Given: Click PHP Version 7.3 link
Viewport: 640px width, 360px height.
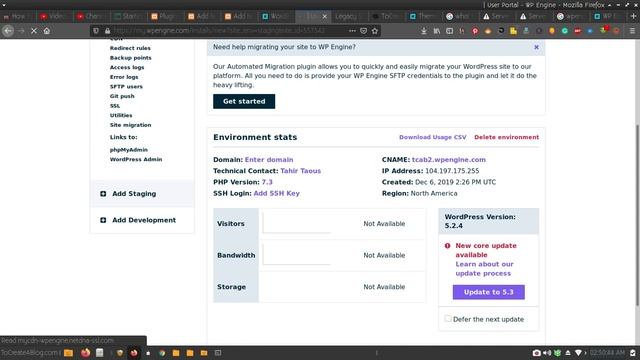Looking at the screenshot, I should click(267, 182).
